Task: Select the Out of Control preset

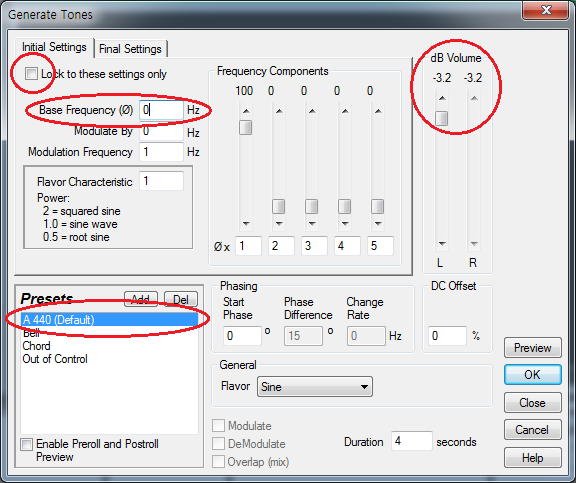Action: (x=109, y=359)
